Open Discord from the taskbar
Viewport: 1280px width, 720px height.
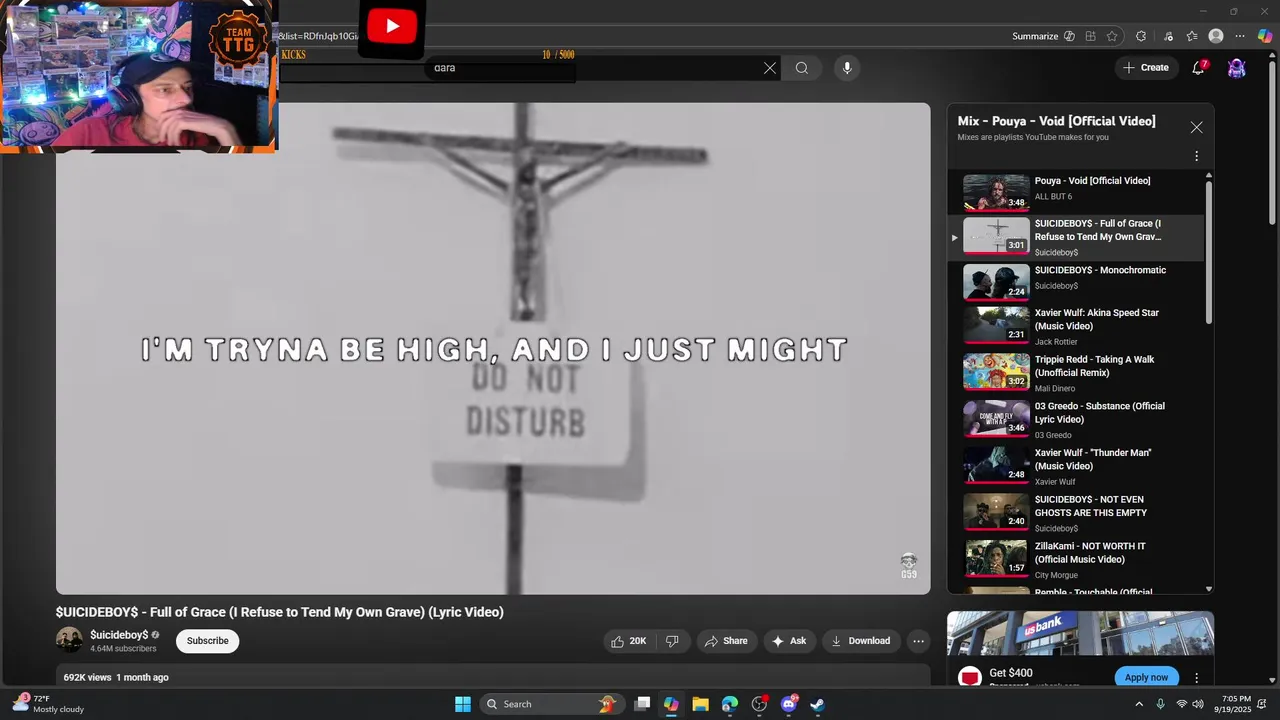point(788,704)
